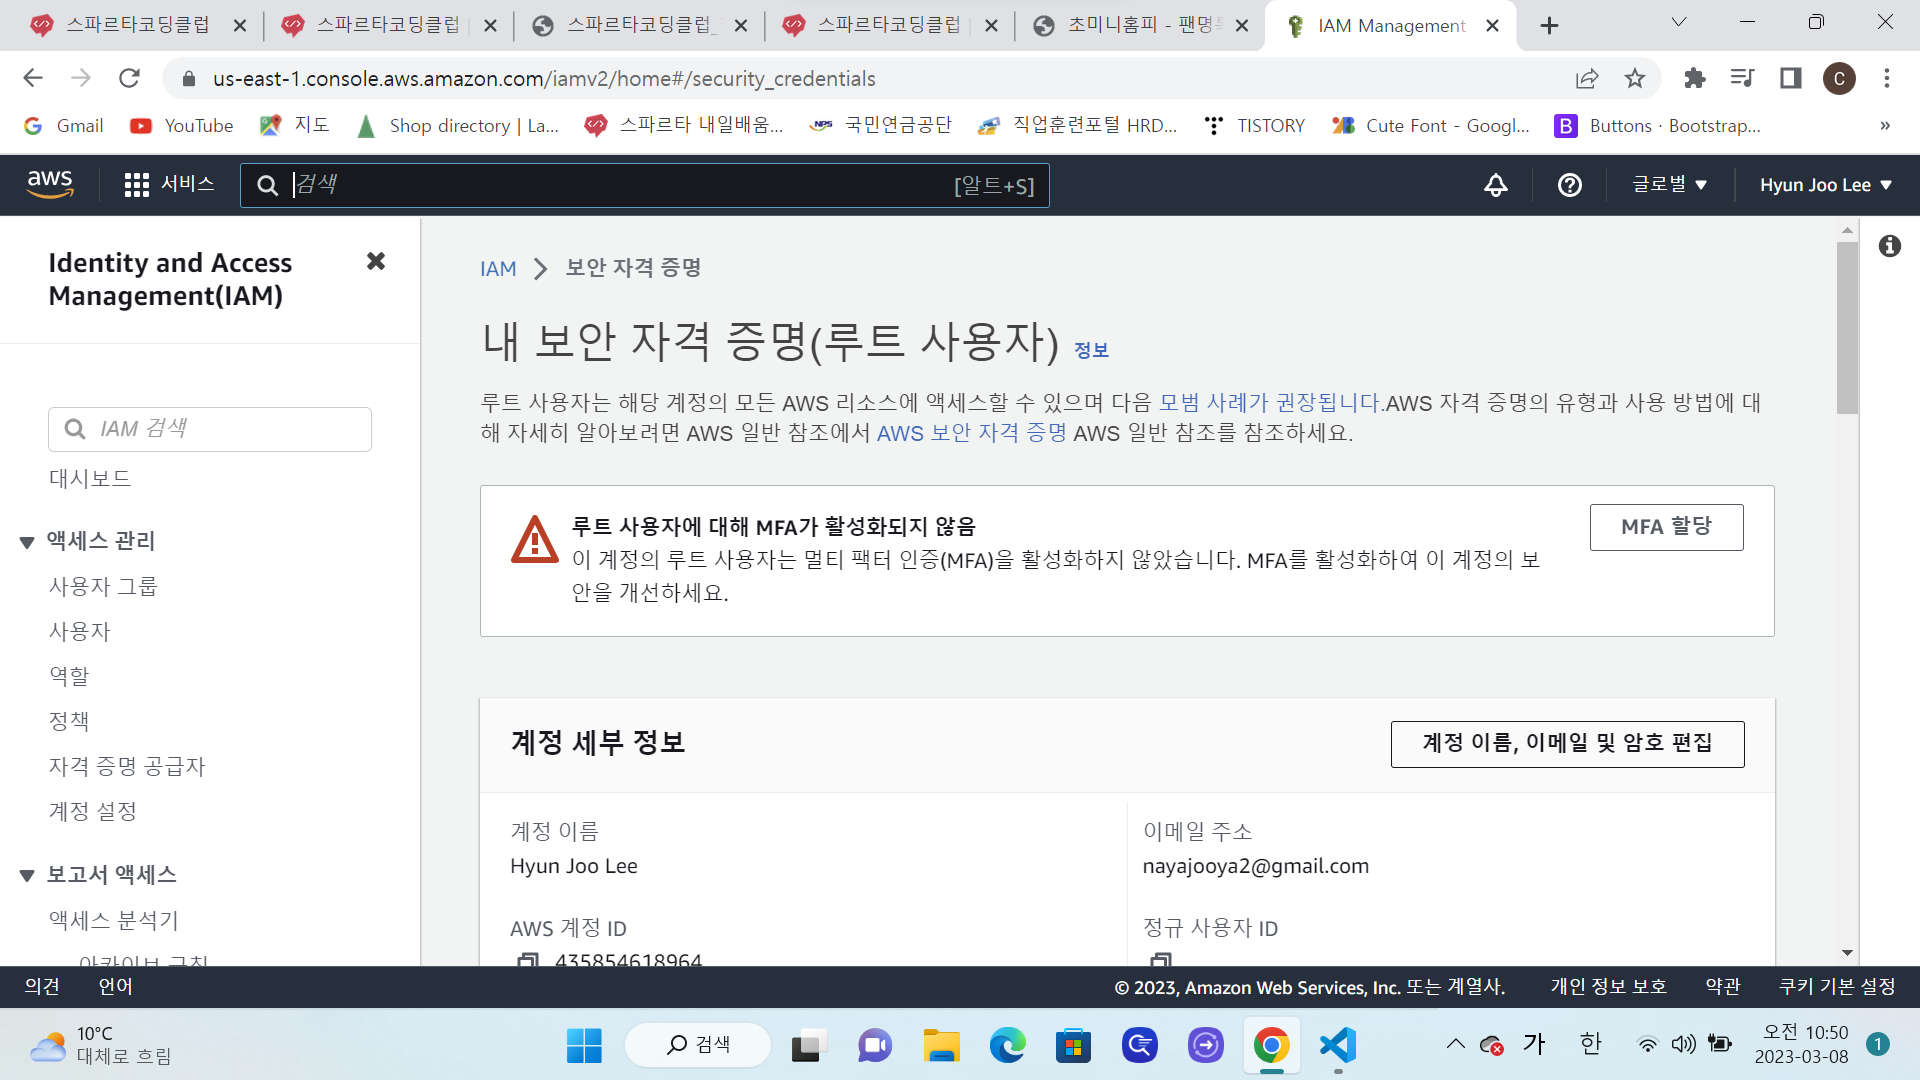This screenshot has height=1080, width=1920.
Task: Click the IAM breadcrumb link
Action: point(498,269)
